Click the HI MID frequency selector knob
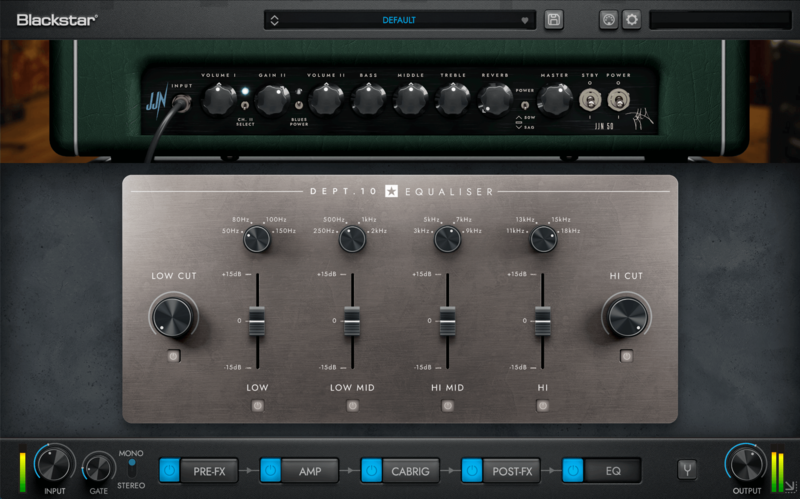Screen dimensions: 800x499 pyautogui.click(x=447, y=239)
